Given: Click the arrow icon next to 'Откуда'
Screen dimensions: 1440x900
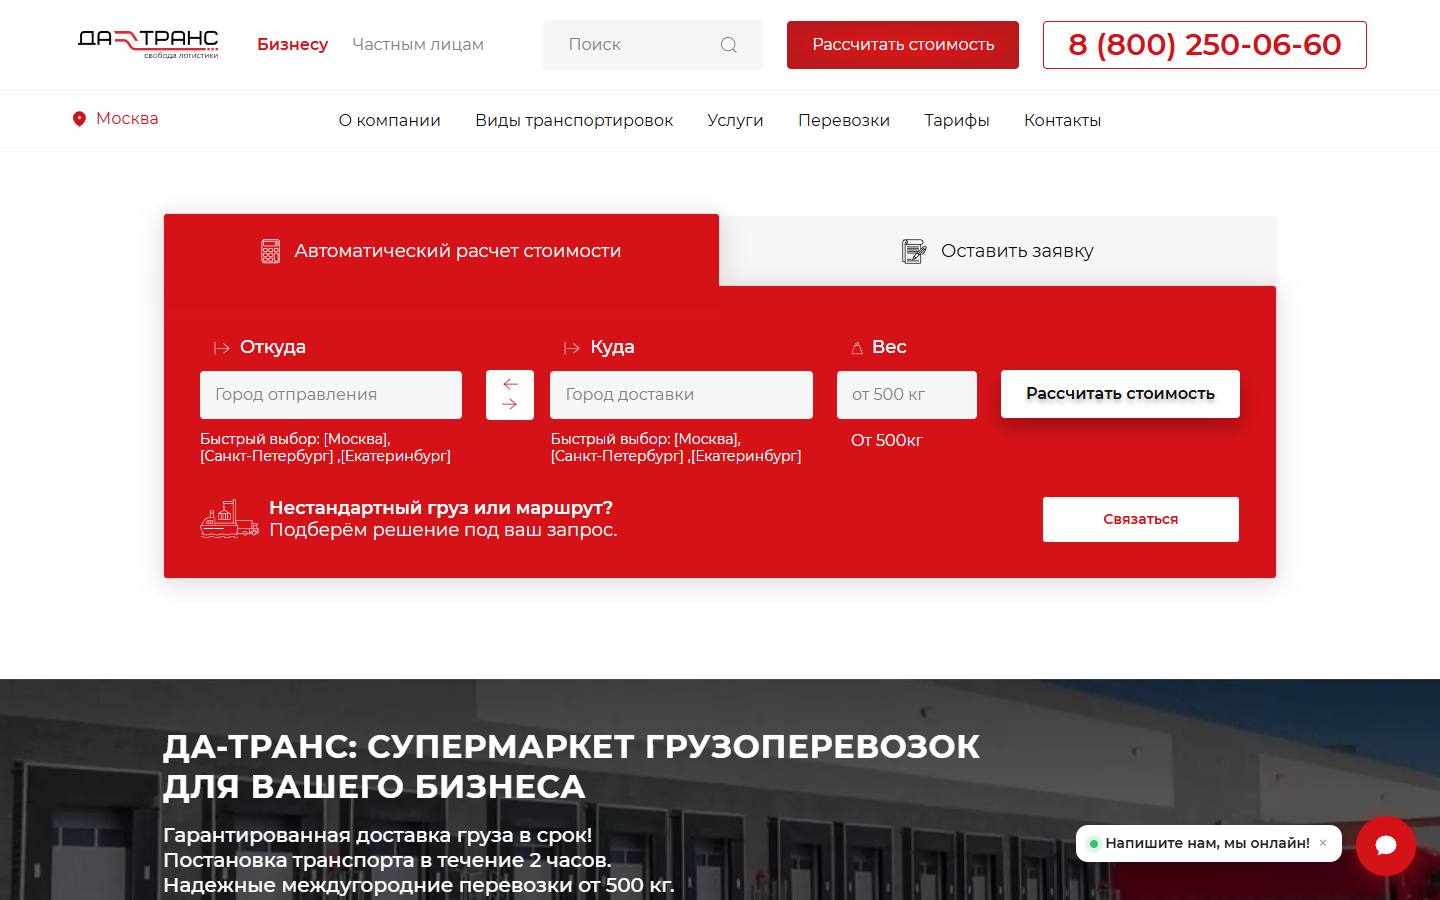Looking at the screenshot, I should coord(222,348).
